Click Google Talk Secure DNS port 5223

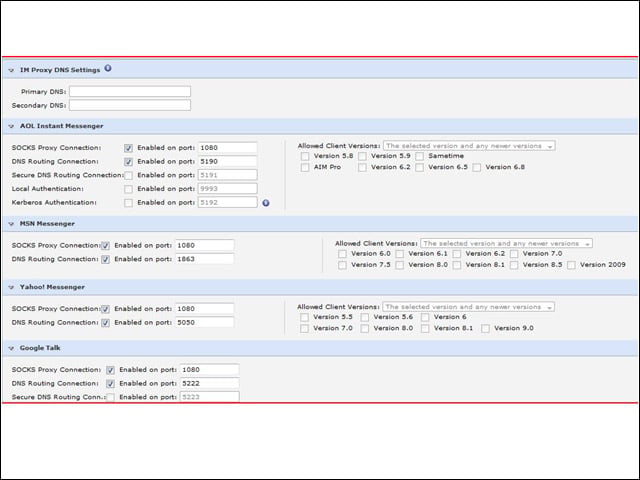209,397
